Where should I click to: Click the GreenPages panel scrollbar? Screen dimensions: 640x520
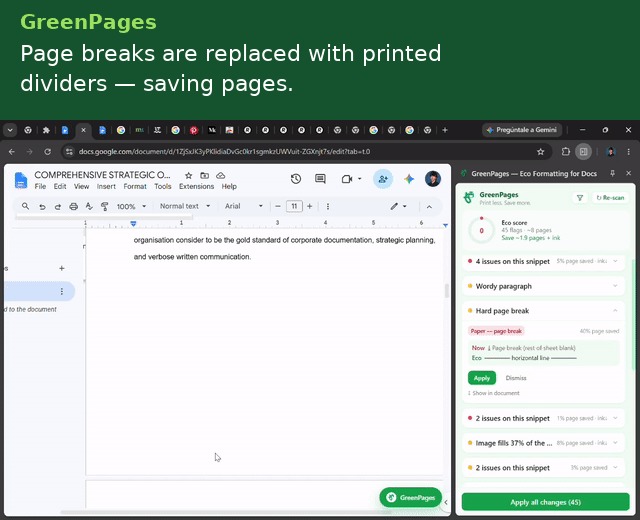[633, 314]
